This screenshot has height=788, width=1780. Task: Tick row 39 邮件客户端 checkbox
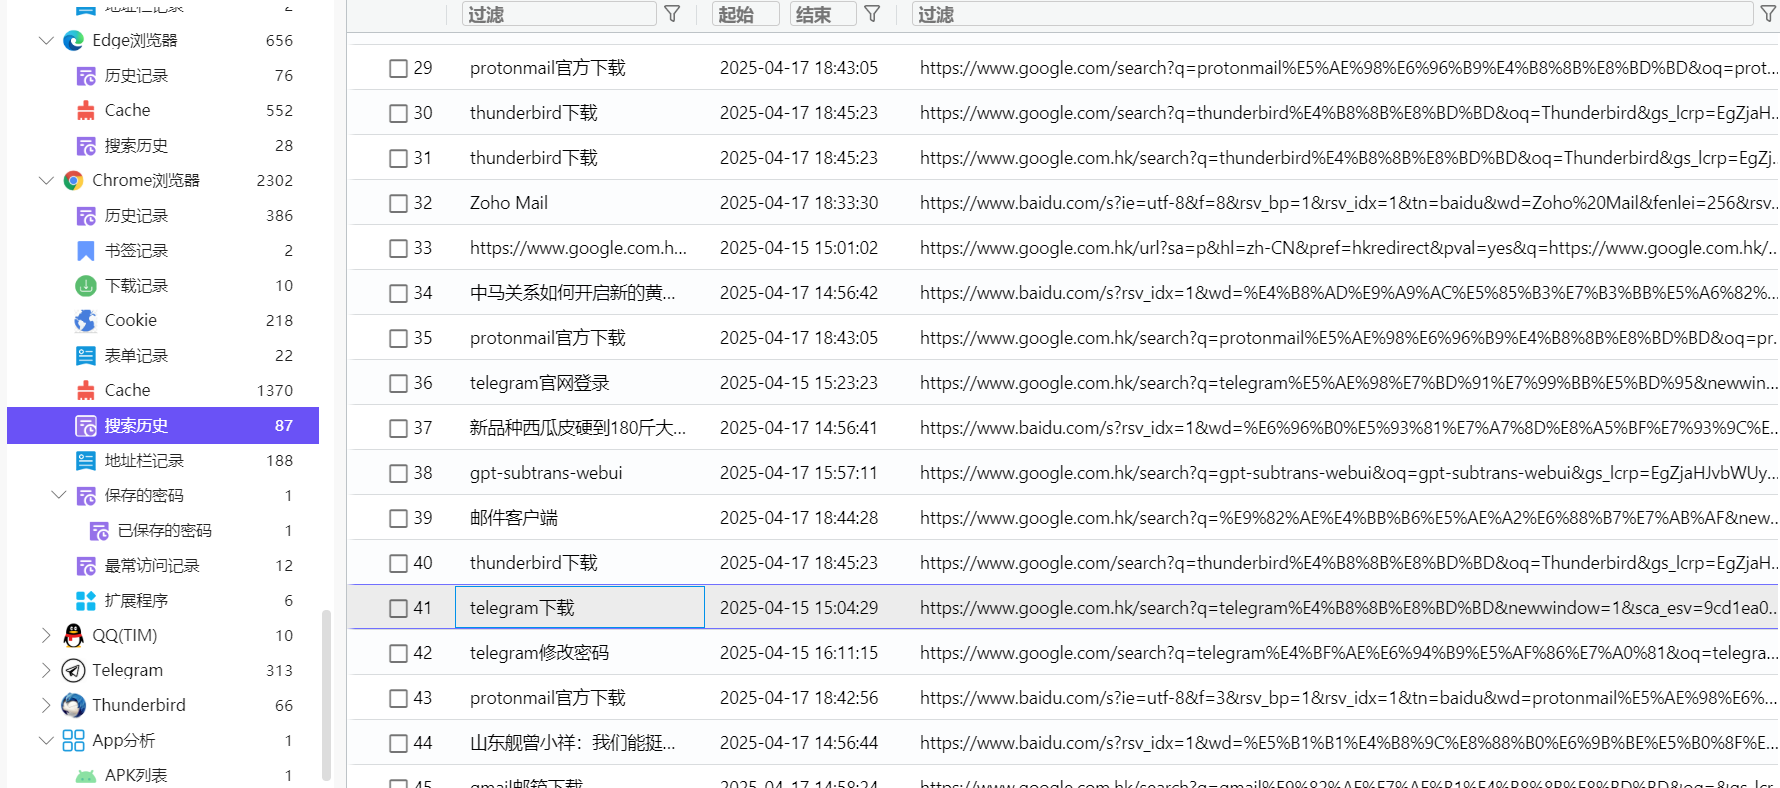(x=399, y=519)
